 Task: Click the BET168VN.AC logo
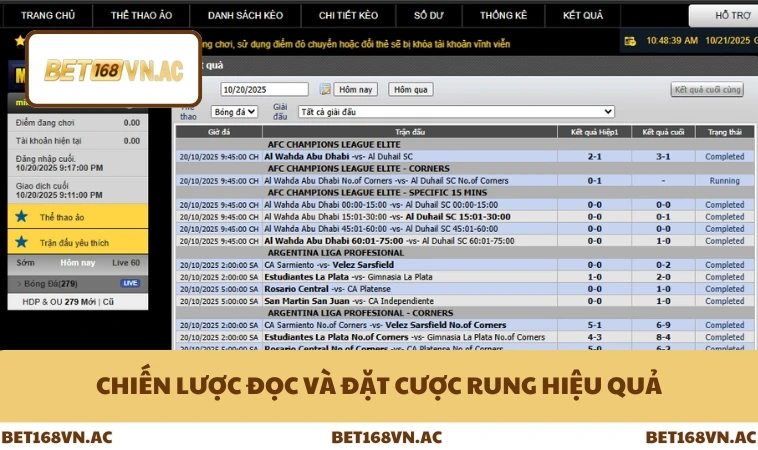point(114,69)
